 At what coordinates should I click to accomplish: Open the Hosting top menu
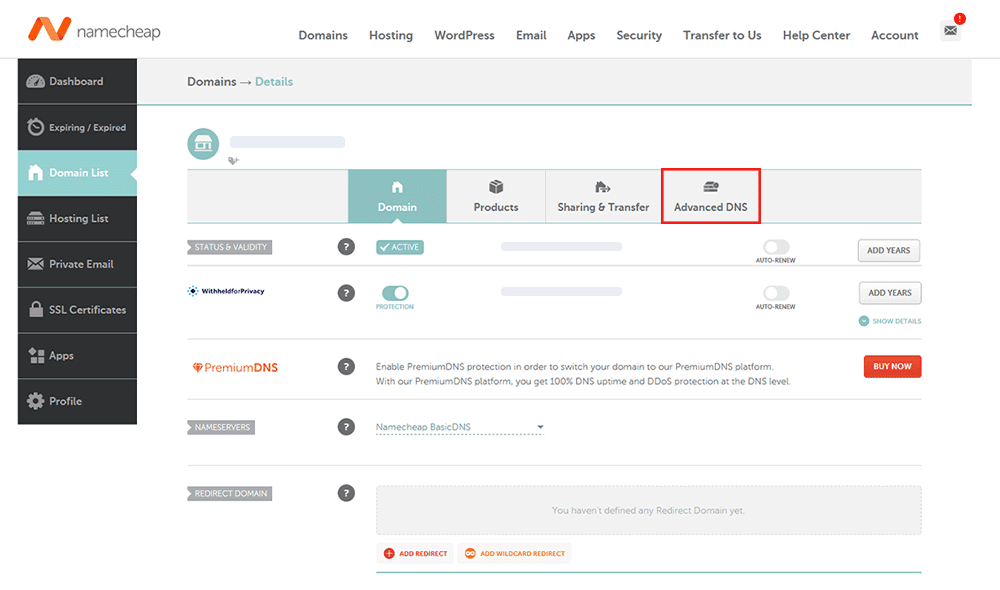(391, 35)
